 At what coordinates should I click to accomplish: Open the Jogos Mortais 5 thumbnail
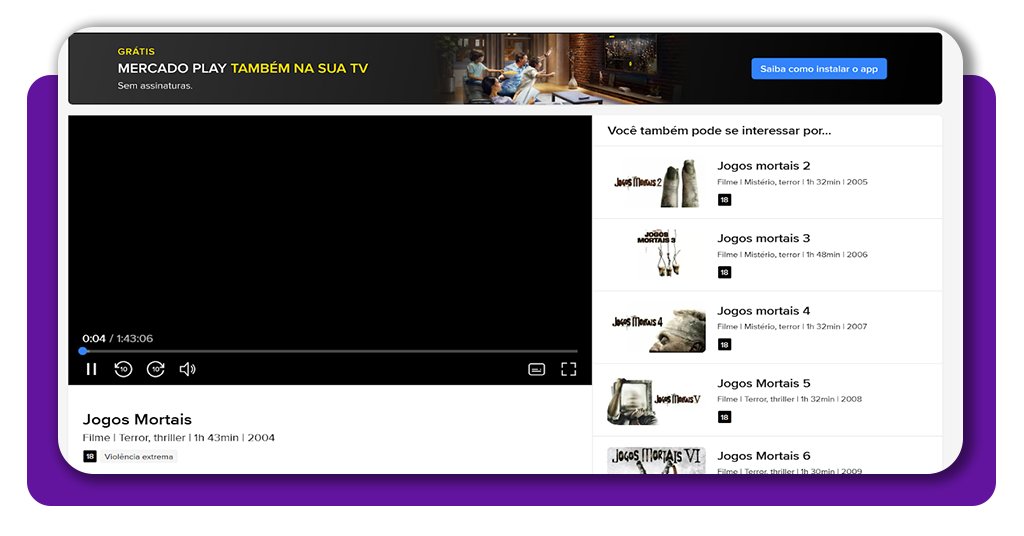[656, 400]
